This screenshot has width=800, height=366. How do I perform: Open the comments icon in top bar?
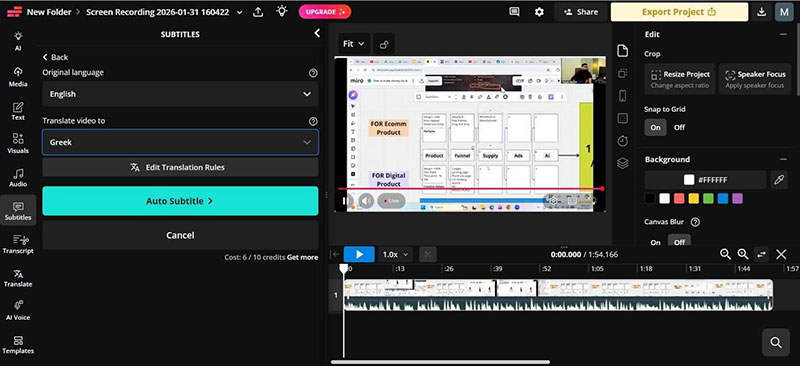click(x=514, y=12)
